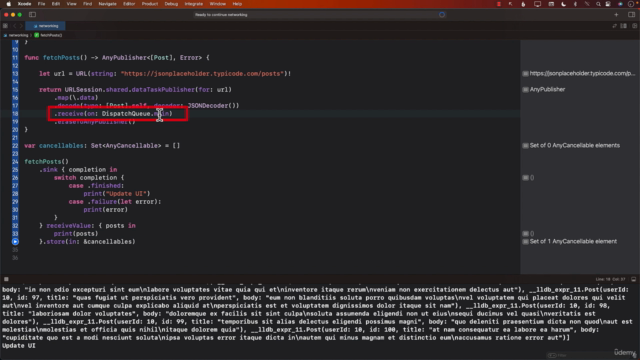
Task: Click 'print(posts)' on line 33
Action: [x=76, y=233]
